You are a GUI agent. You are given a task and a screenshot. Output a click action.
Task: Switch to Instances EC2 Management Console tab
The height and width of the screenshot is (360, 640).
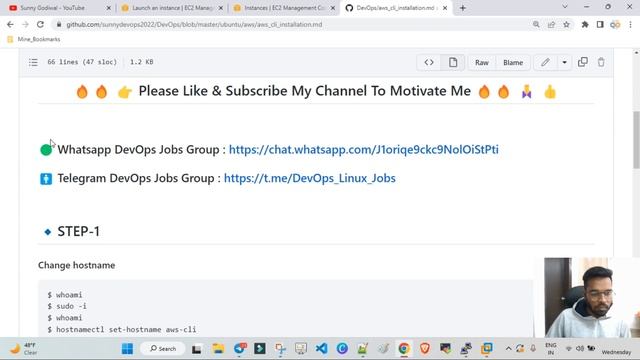click(283, 8)
